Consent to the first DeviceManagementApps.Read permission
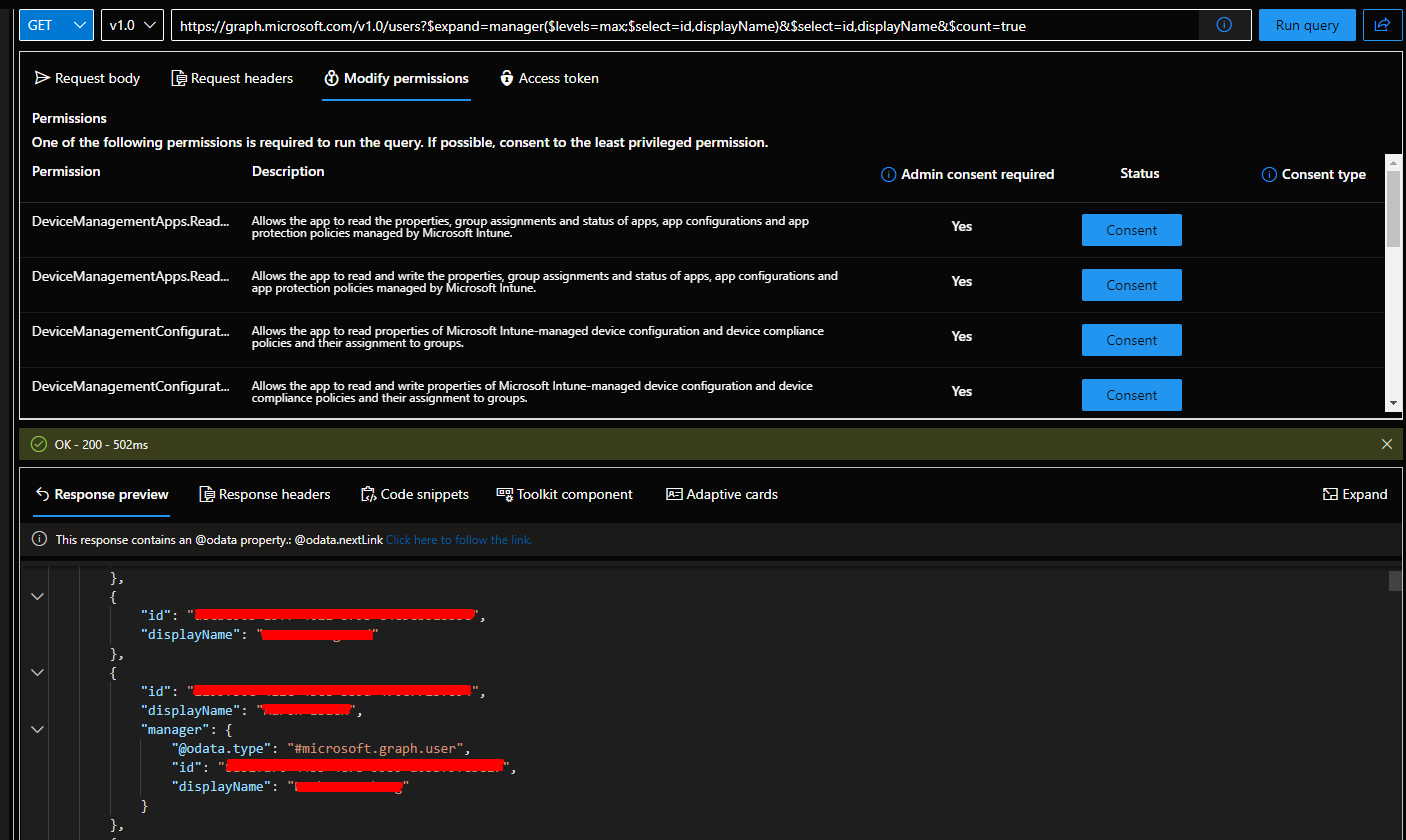The image size is (1406, 840). 1132,230
